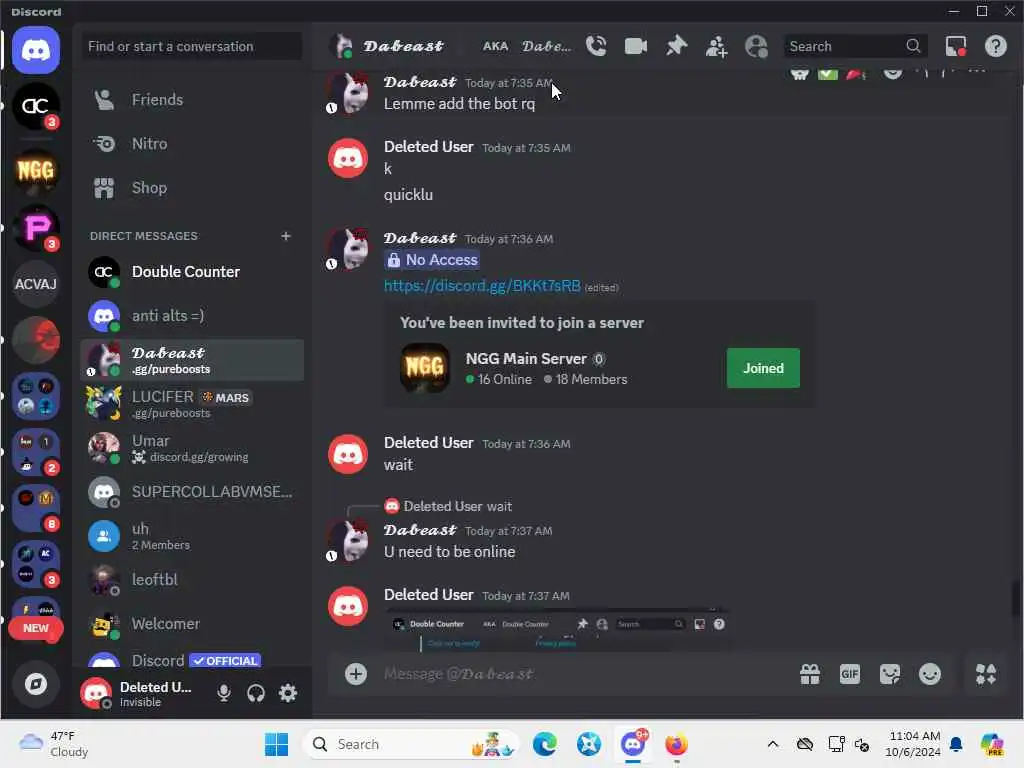Open Windows Start menu
The height and width of the screenshot is (768, 1024).
276,744
